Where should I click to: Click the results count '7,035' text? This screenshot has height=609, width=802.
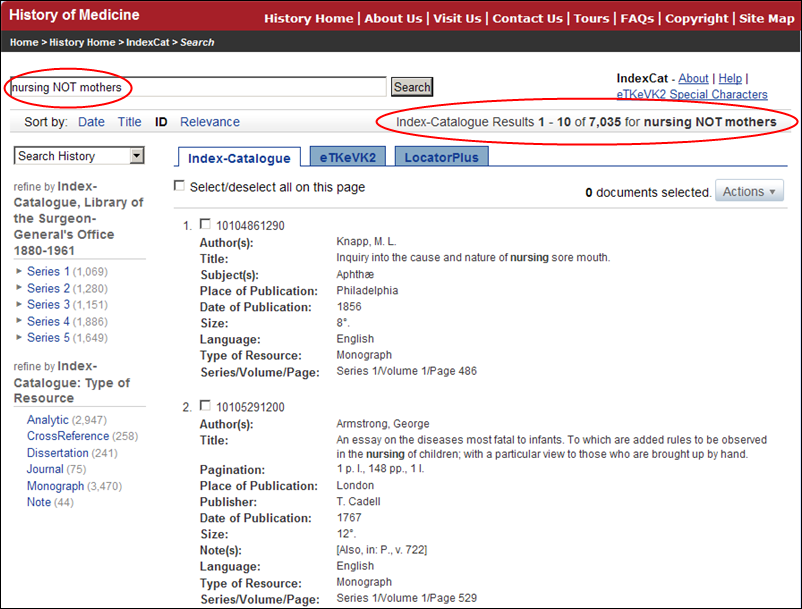coord(605,122)
